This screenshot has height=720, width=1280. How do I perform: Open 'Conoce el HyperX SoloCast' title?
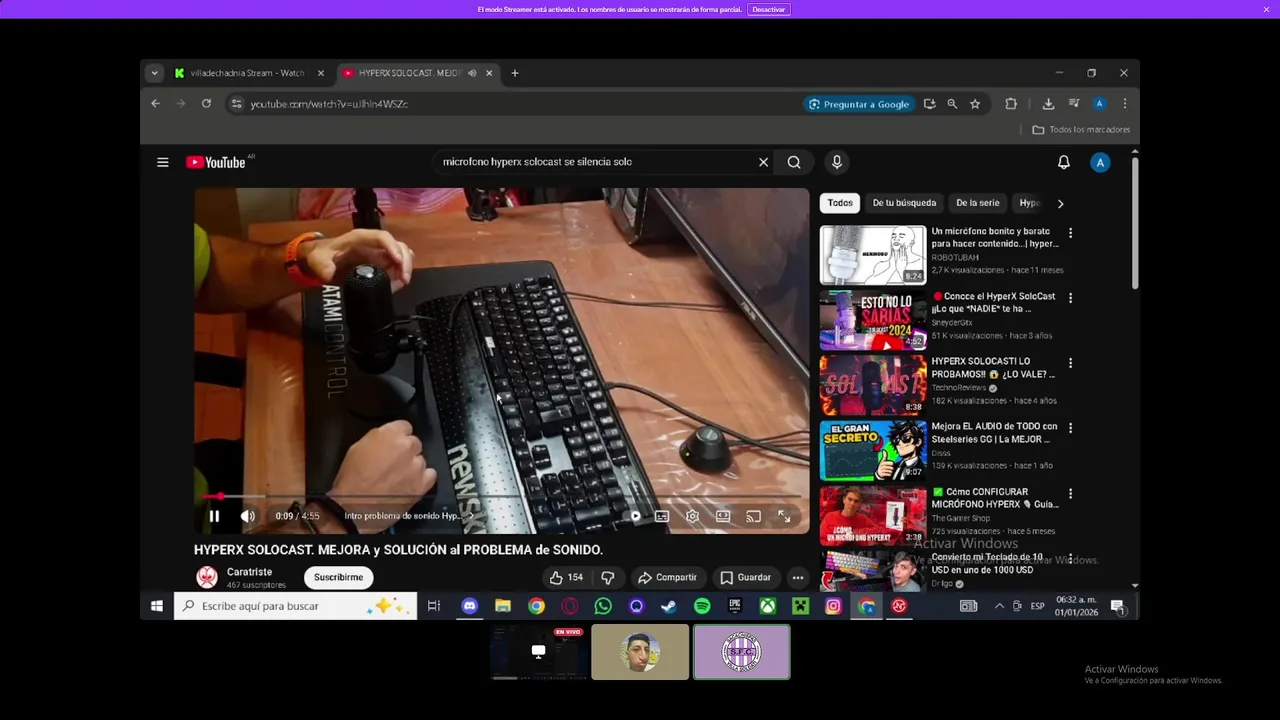[993, 303]
